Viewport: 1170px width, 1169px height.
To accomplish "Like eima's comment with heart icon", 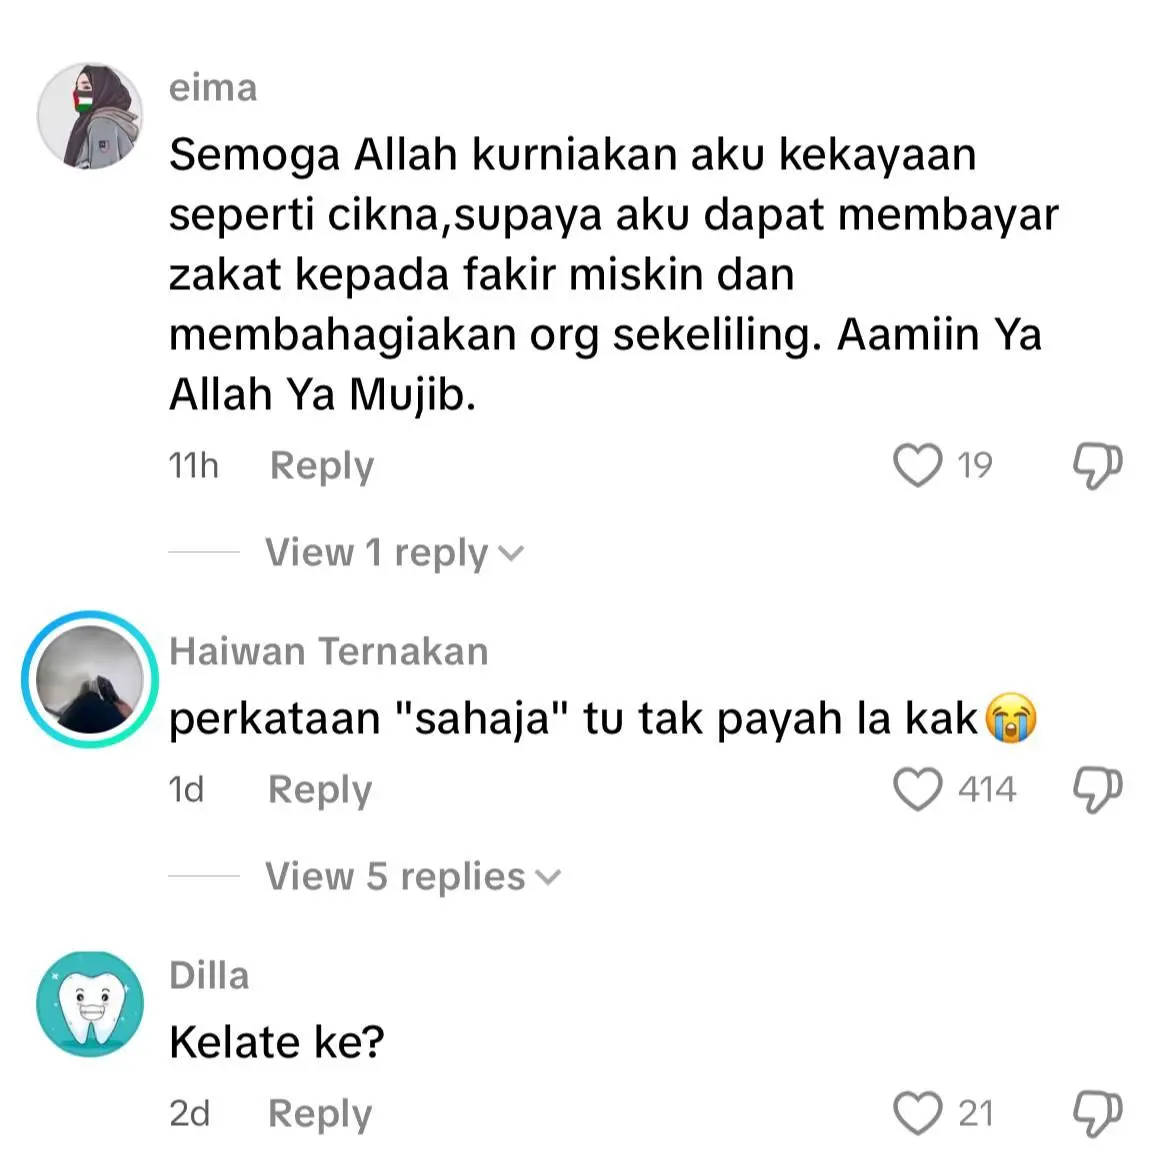I will pyautogui.click(x=917, y=466).
